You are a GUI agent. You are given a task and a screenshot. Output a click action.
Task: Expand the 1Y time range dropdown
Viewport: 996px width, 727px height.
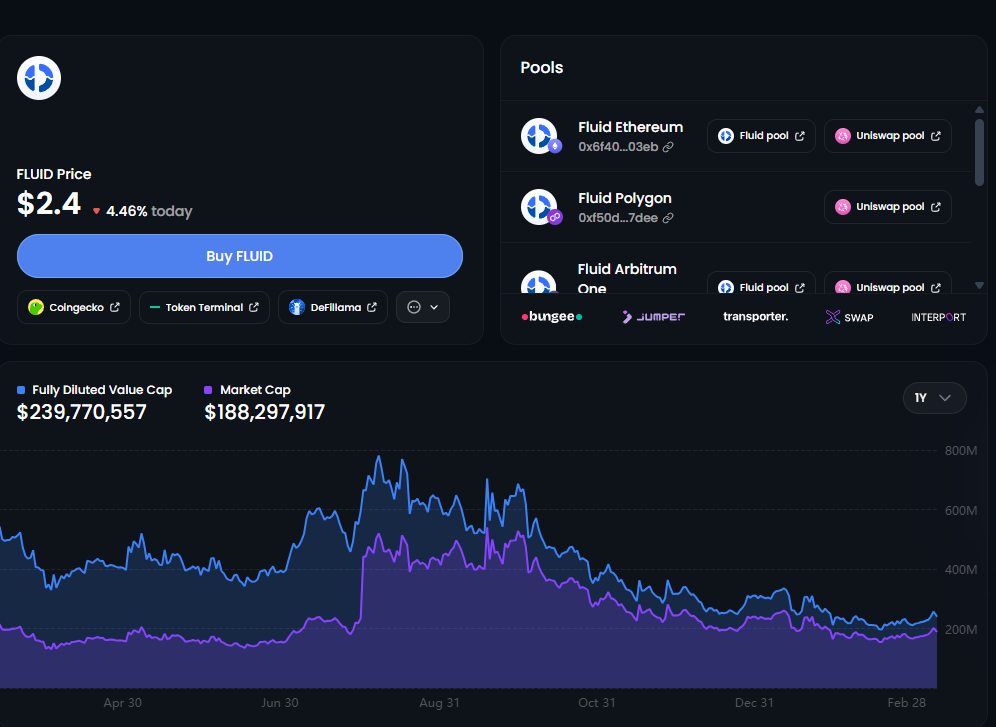pyautogui.click(x=934, y=398)
